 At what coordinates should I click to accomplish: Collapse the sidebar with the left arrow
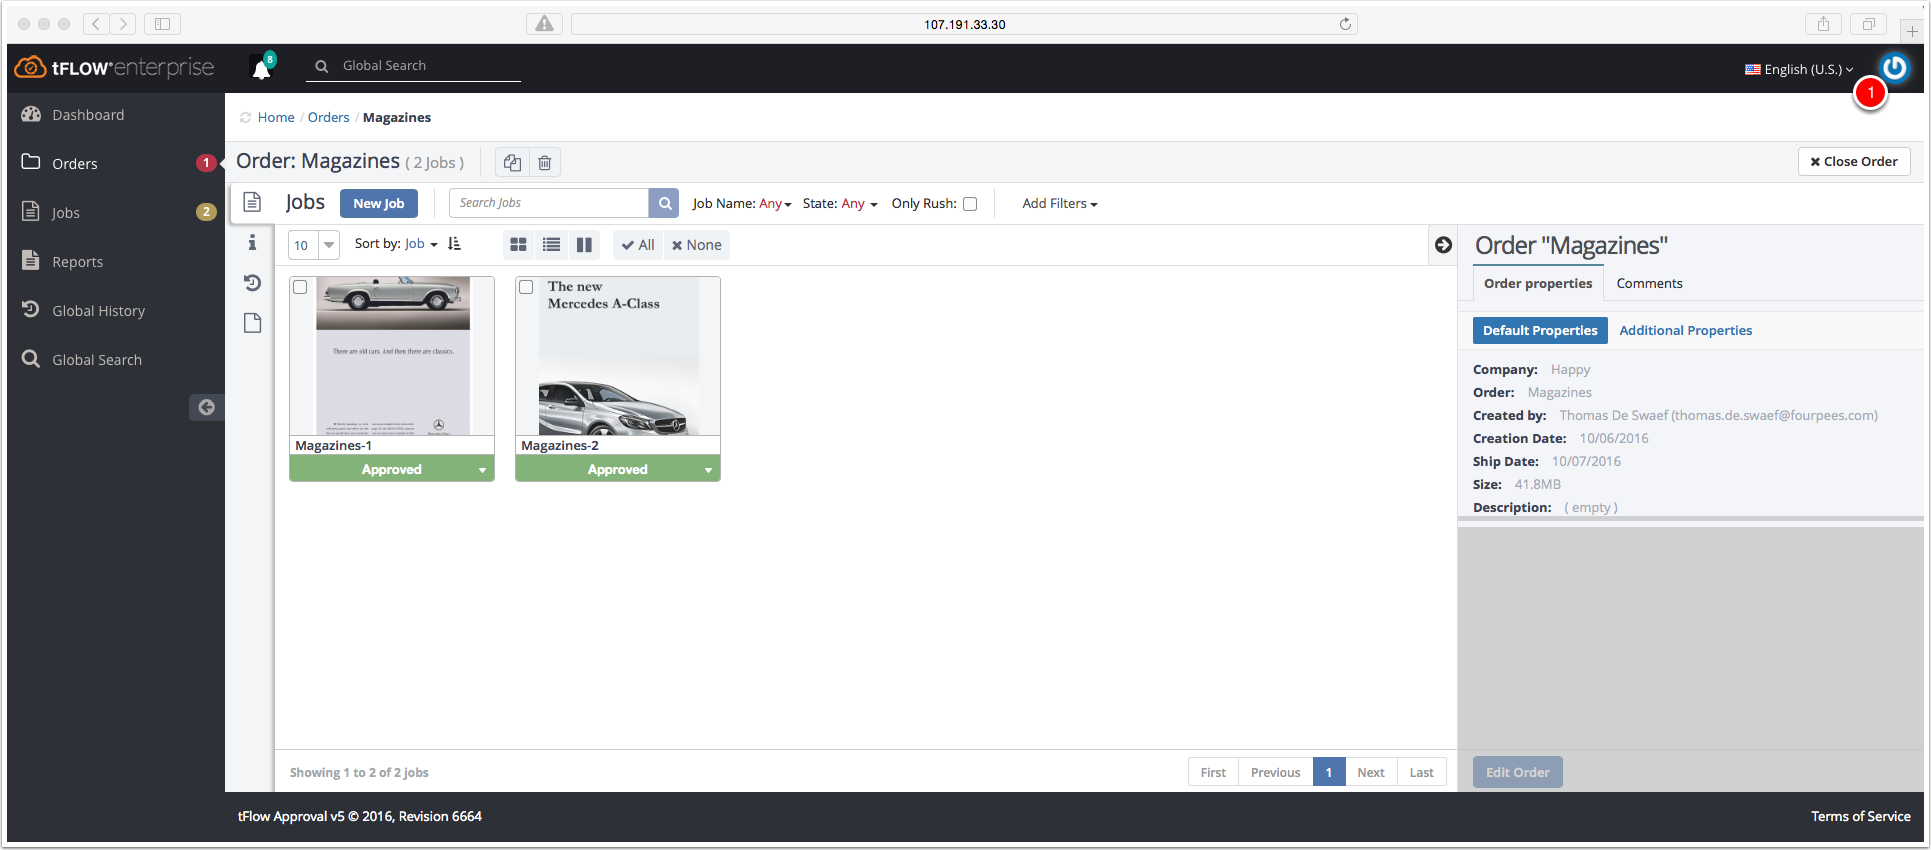[x=206, y=407]
